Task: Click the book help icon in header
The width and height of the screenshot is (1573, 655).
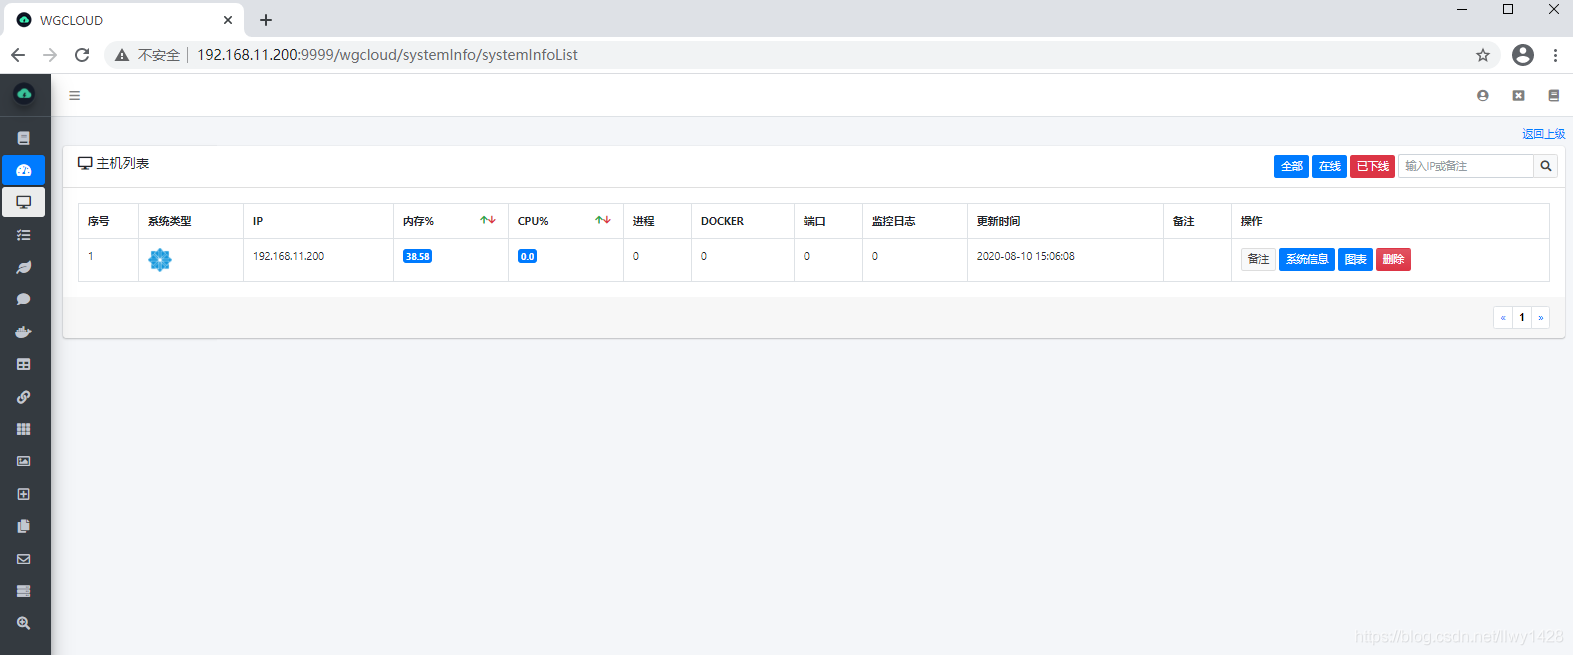Action: pos(1553,96)
